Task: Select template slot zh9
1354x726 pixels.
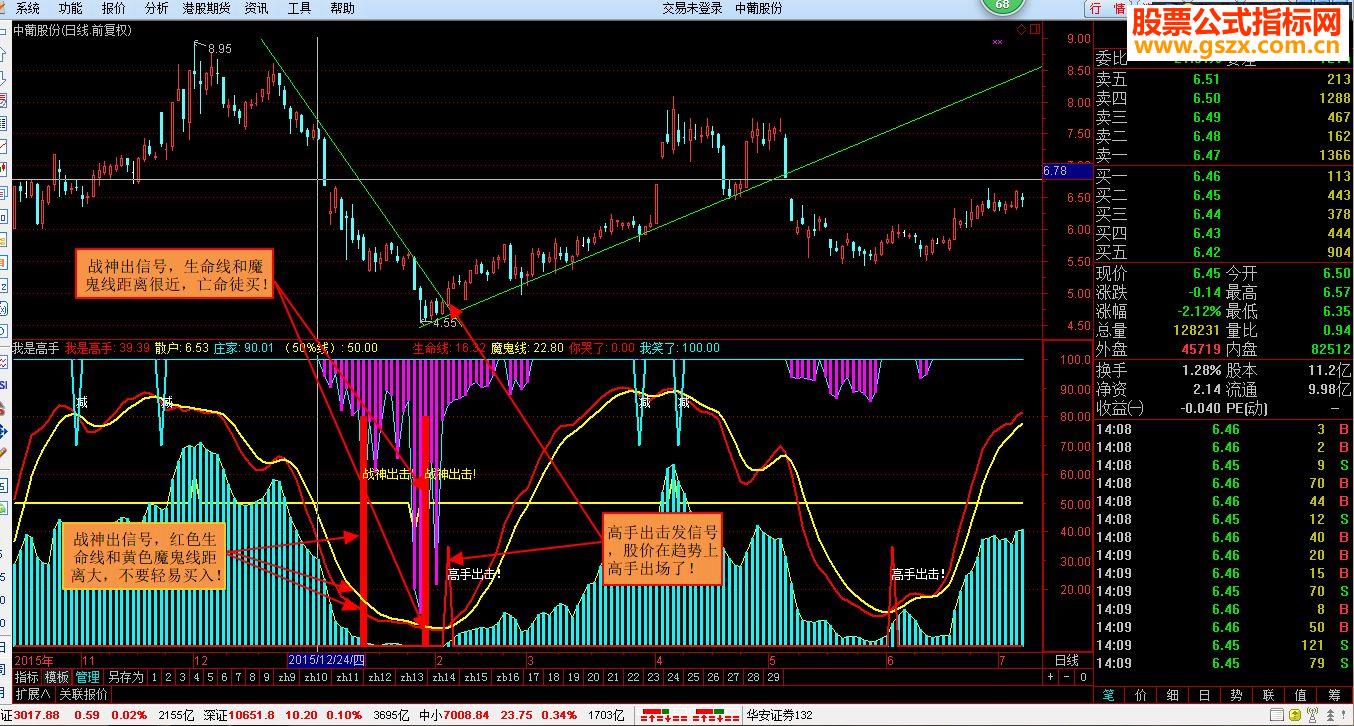Action: tap(286, 677)
